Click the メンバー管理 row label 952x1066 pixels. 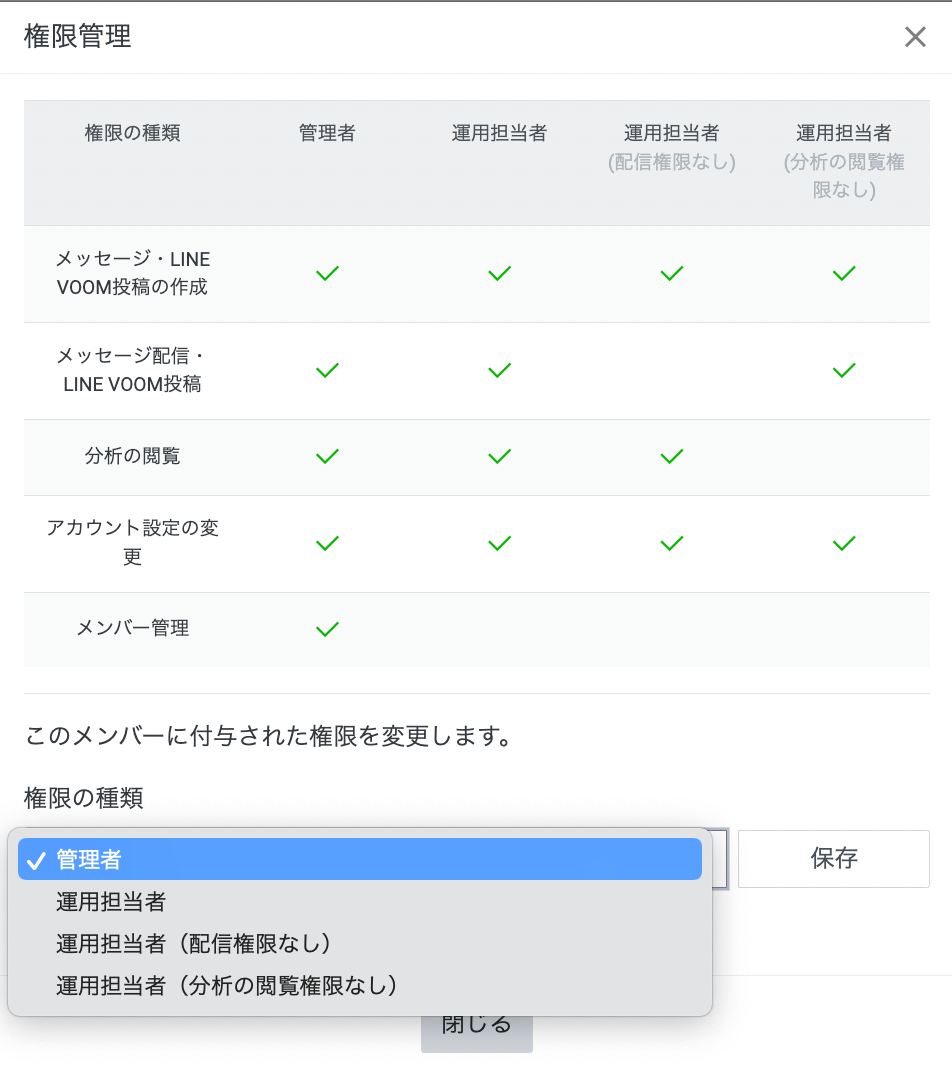133,628
